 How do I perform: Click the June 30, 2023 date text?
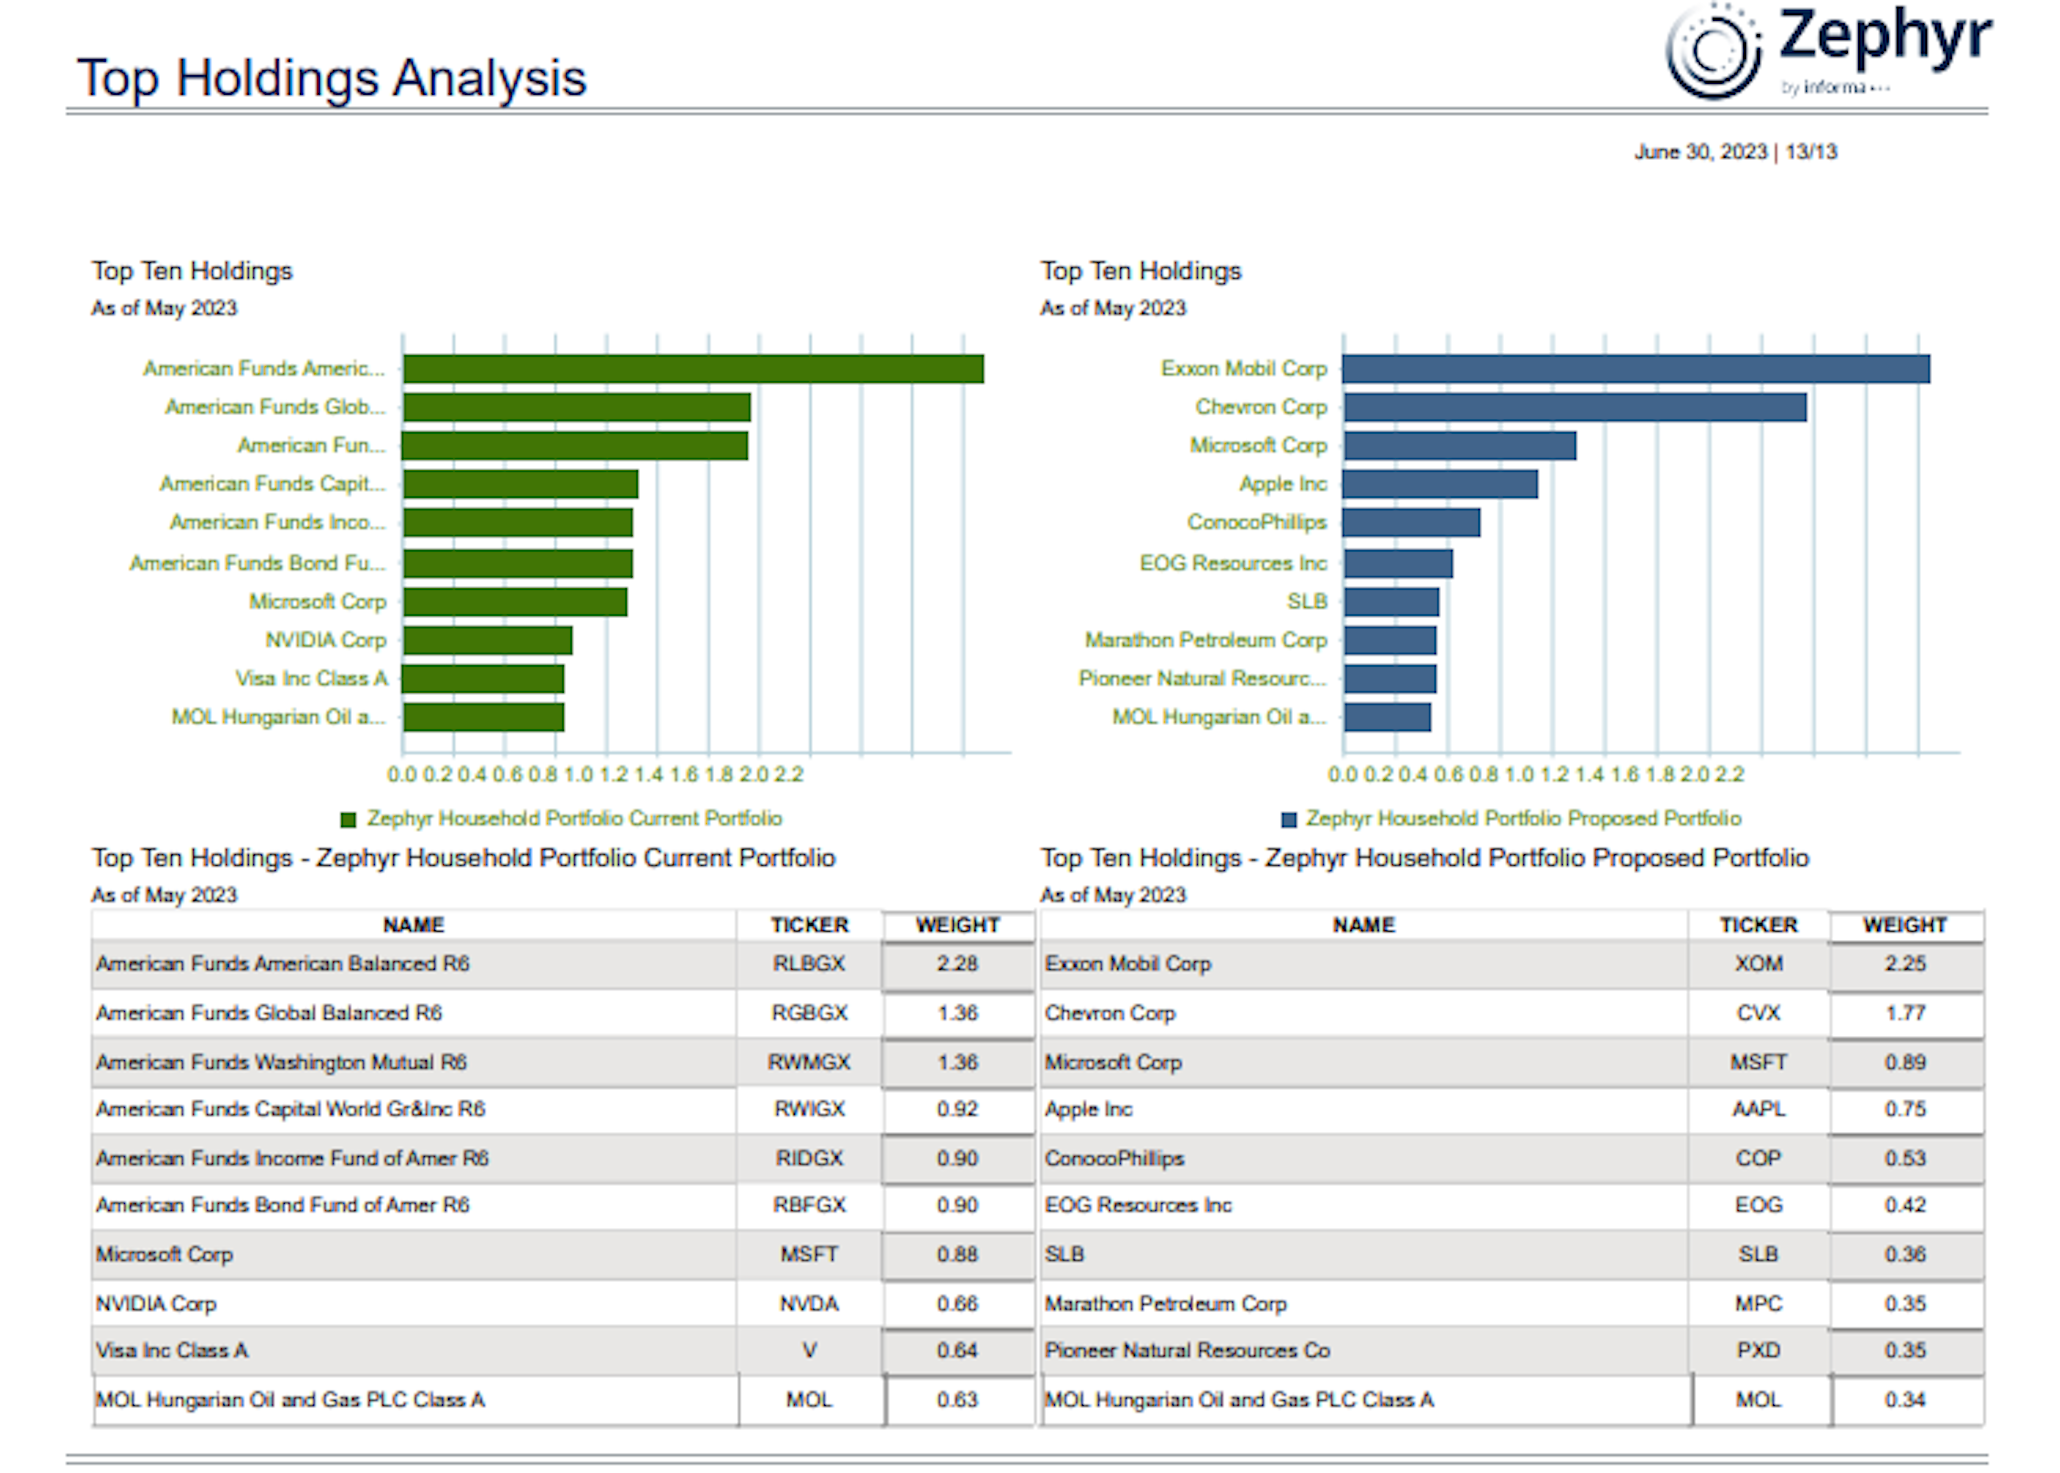(x=1700, y=152)
